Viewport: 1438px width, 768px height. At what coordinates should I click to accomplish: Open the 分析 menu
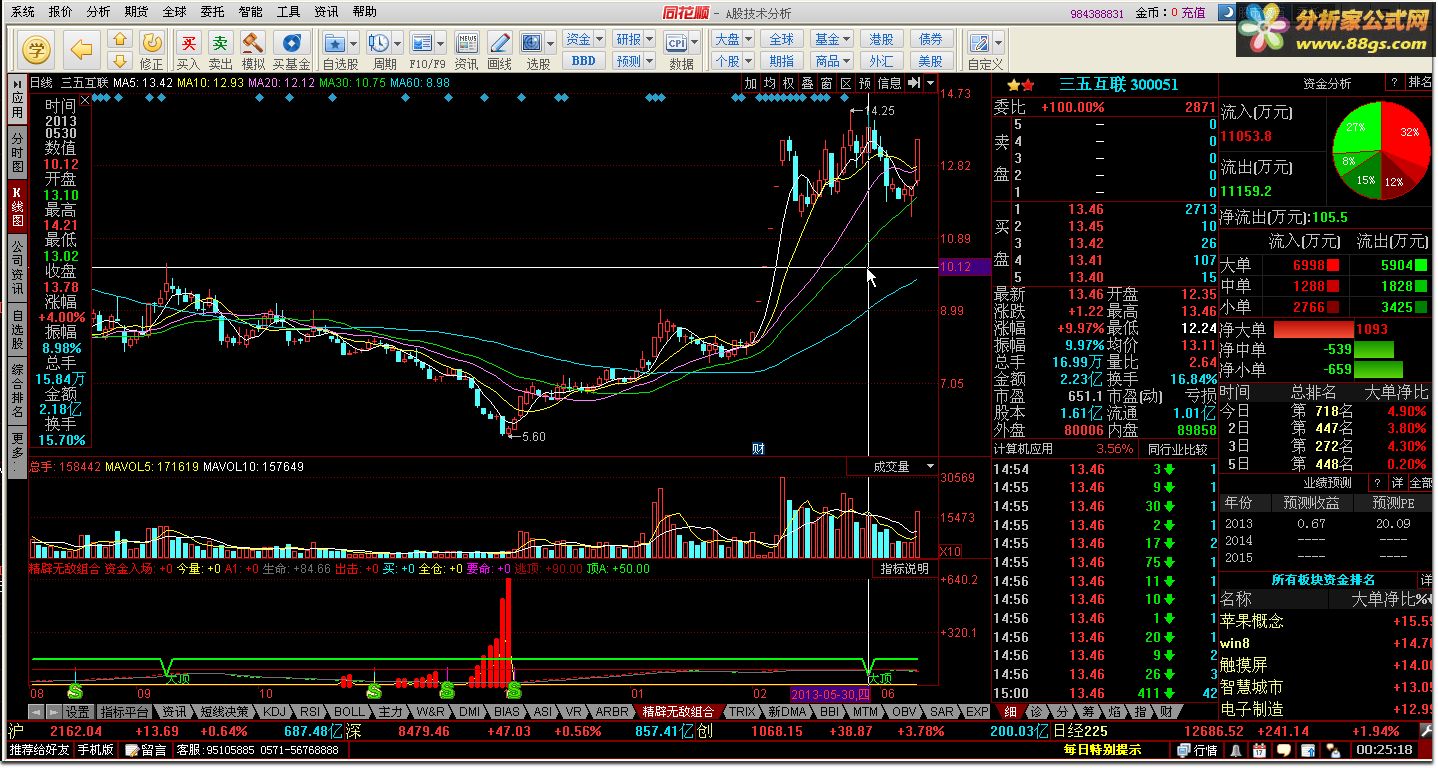[98, 12]
